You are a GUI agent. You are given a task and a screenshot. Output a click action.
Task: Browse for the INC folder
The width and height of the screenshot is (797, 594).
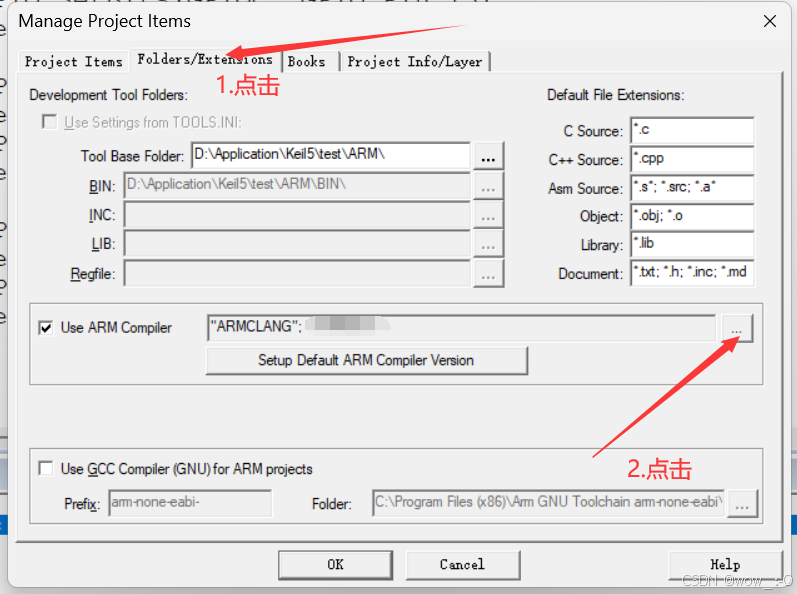pos(488,215)
